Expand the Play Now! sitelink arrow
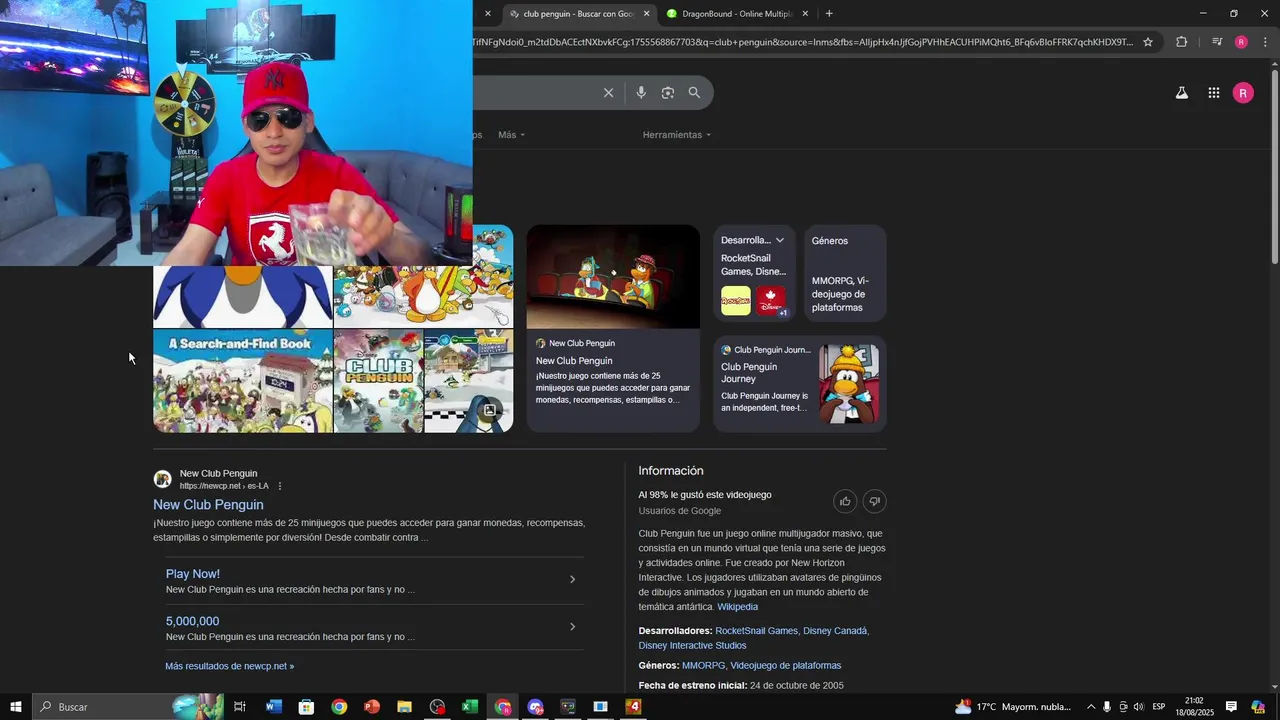 click(x=572, y=580)
